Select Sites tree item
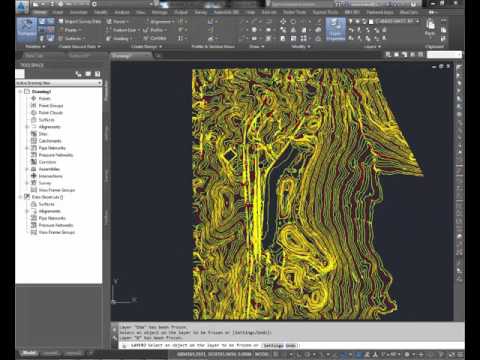This screenshot has height=360, width=480. [43, 134]
